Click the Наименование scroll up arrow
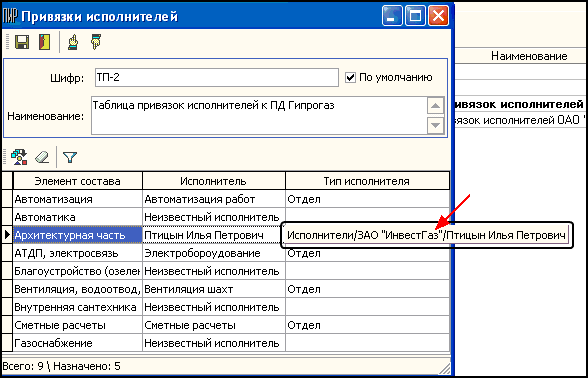Screen dimensions: 588x378 tap(435, 106)
